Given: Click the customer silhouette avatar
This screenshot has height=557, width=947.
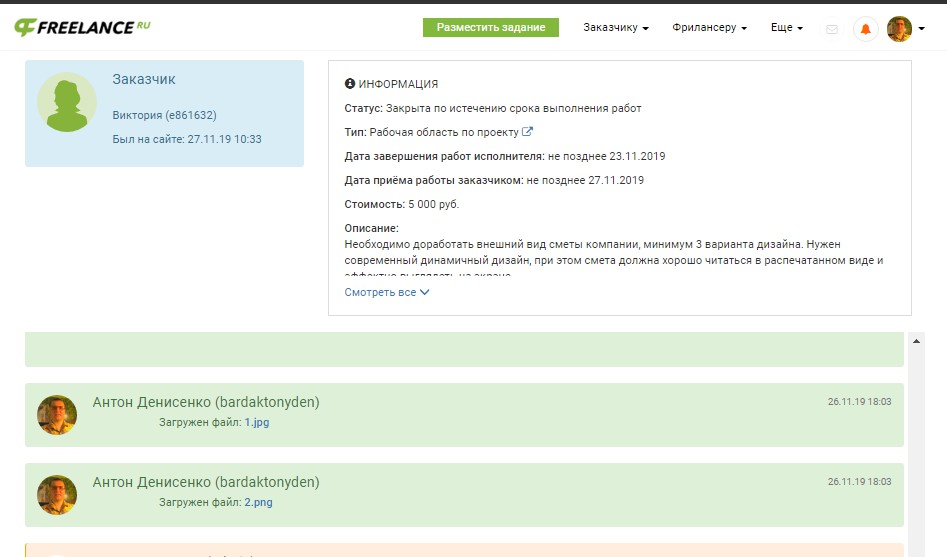Looking at the screenshot, I should 67,103.
